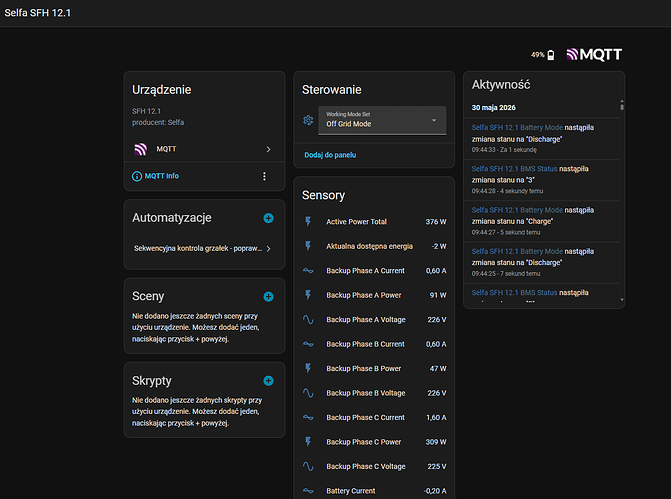The width and height of the screenshot is (671, 499).
Task: Click the Backup Phase A Power icon
Action: (x=308, y=295)
